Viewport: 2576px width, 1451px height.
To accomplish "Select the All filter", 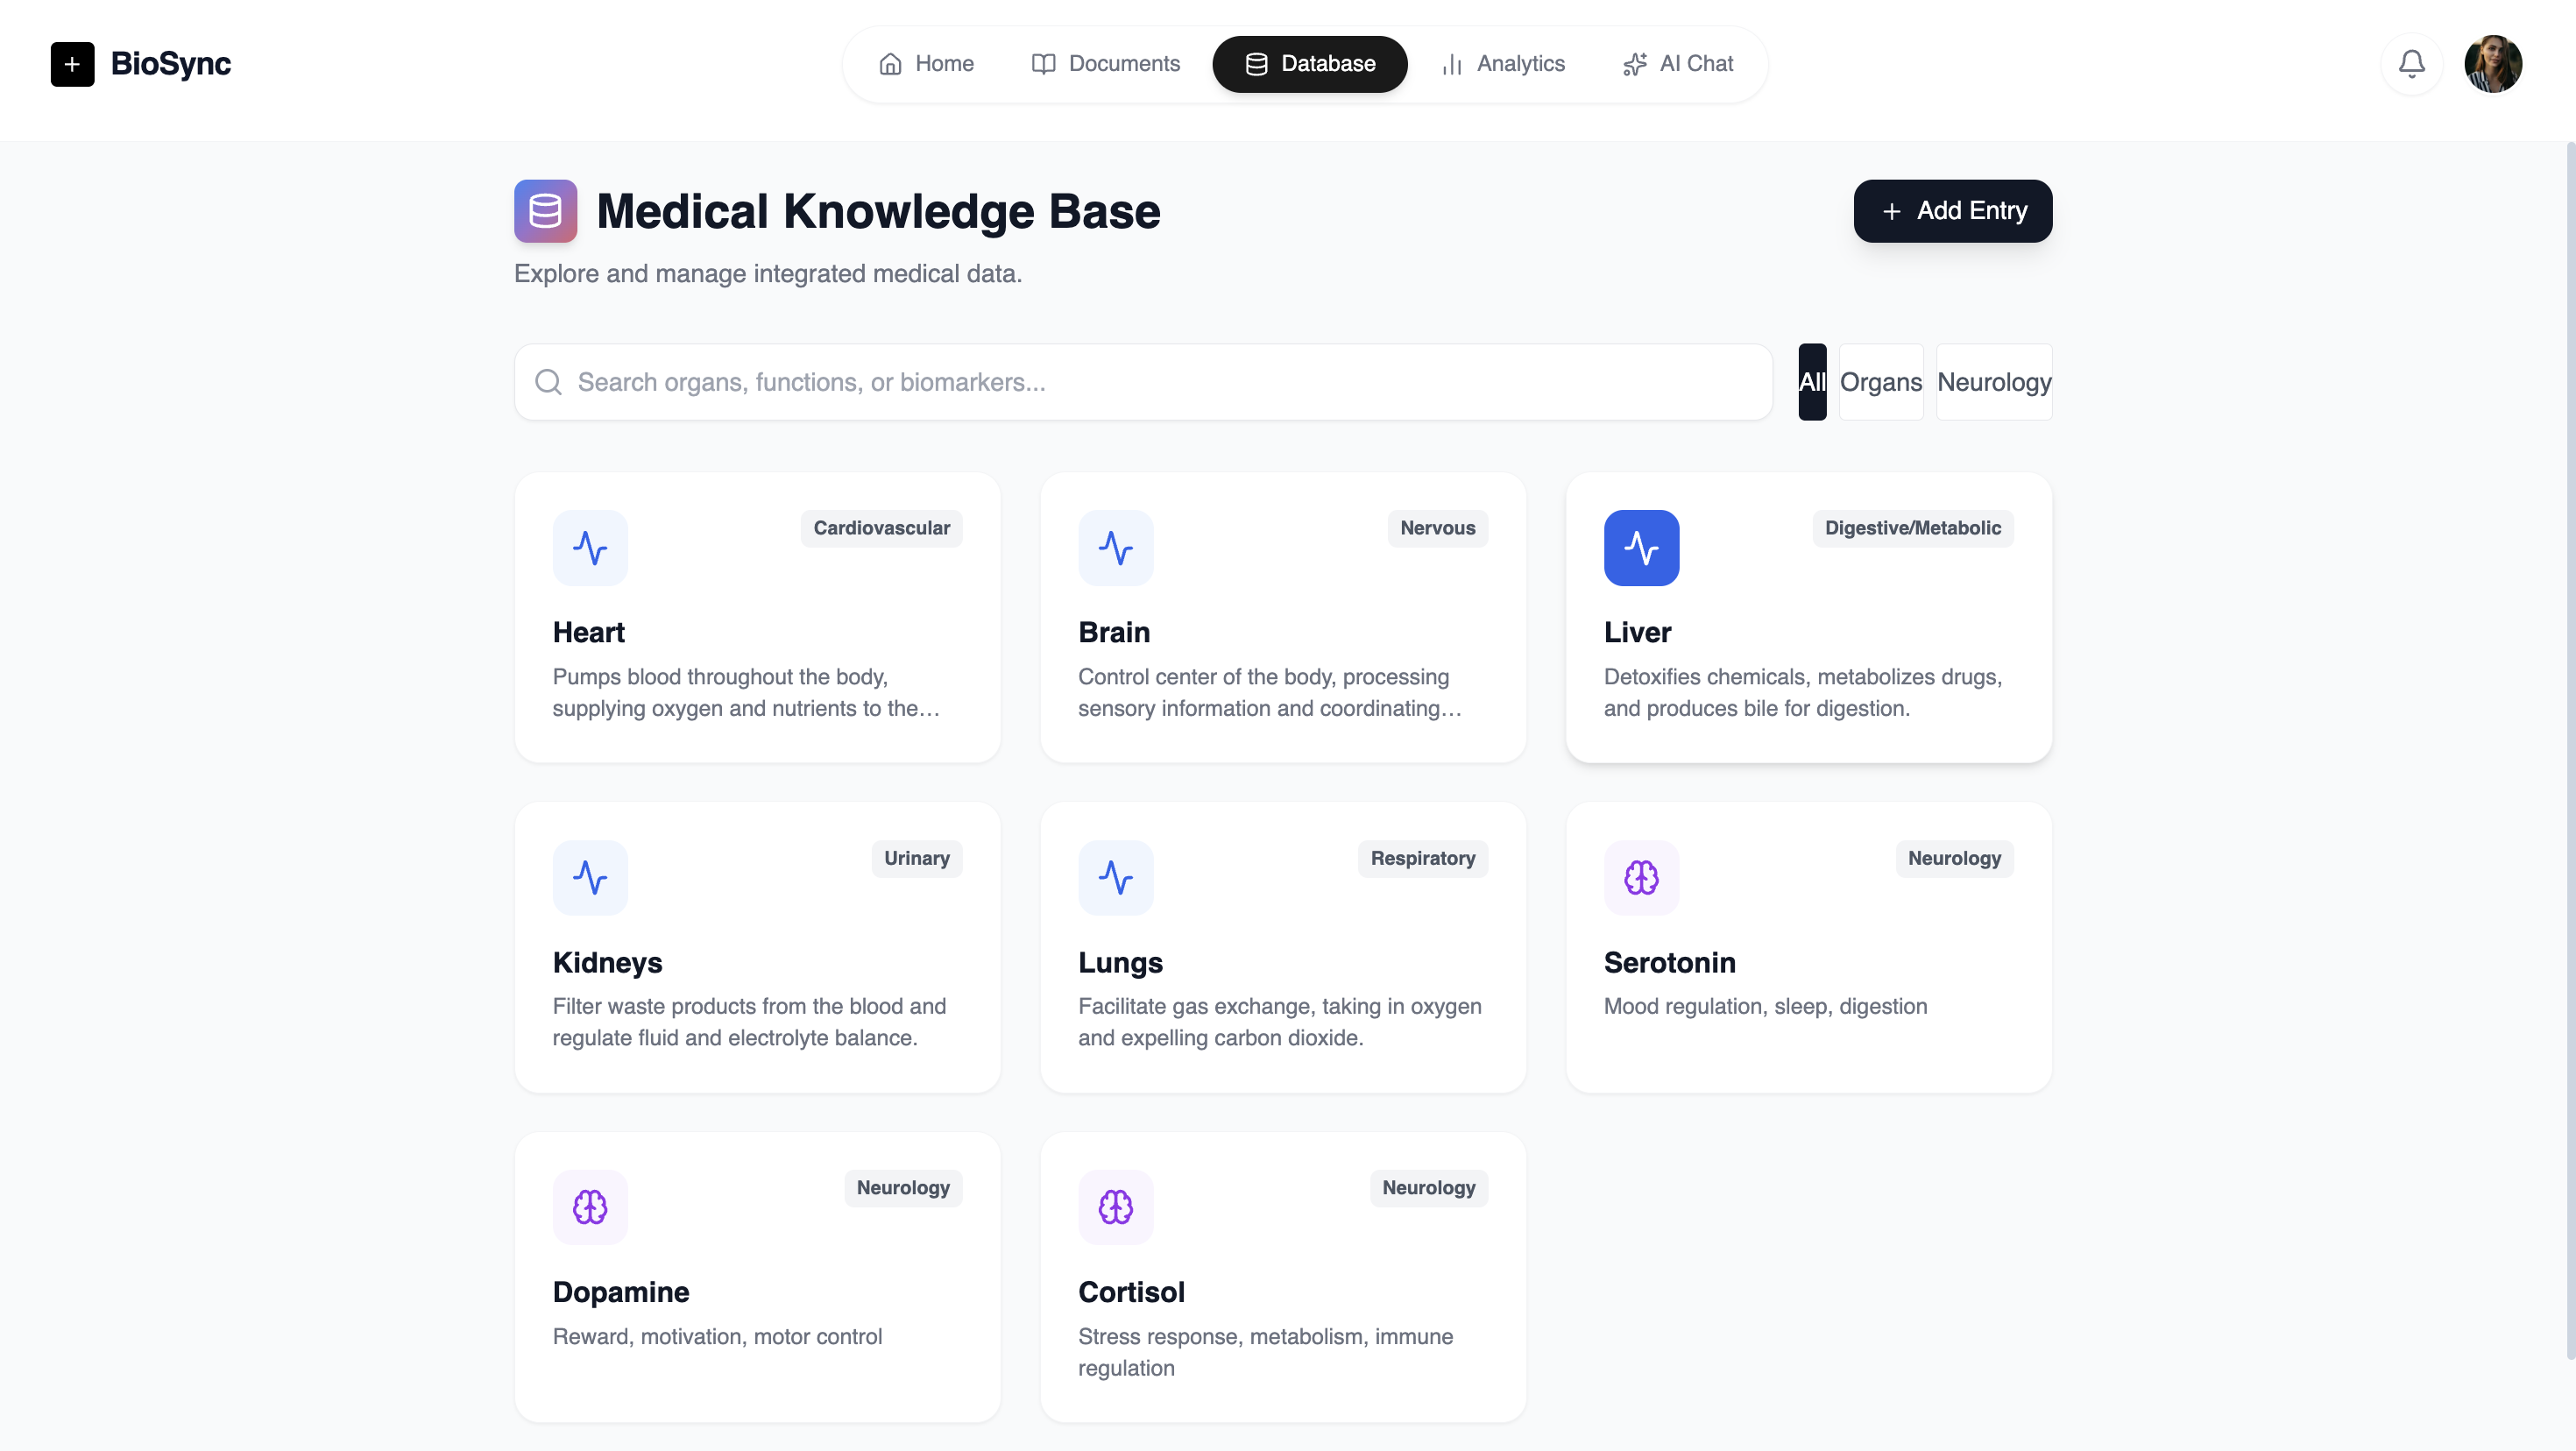I will point(1811,382).
